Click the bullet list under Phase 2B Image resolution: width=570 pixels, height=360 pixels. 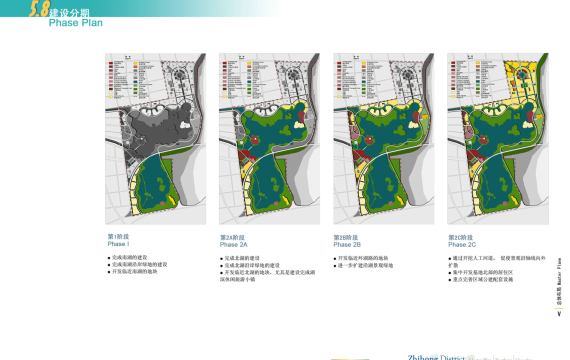tap(363, 262)
